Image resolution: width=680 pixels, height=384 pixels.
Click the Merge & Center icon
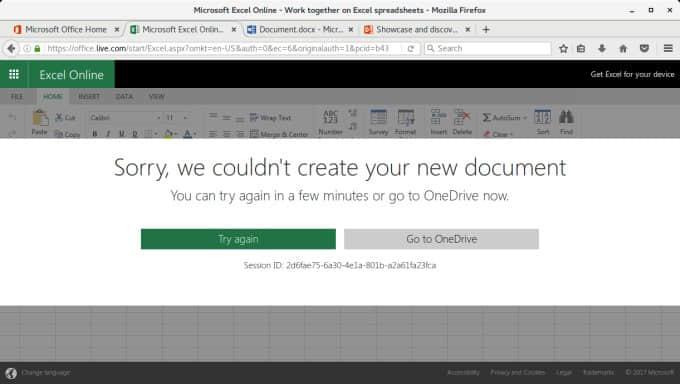(254, 134)
